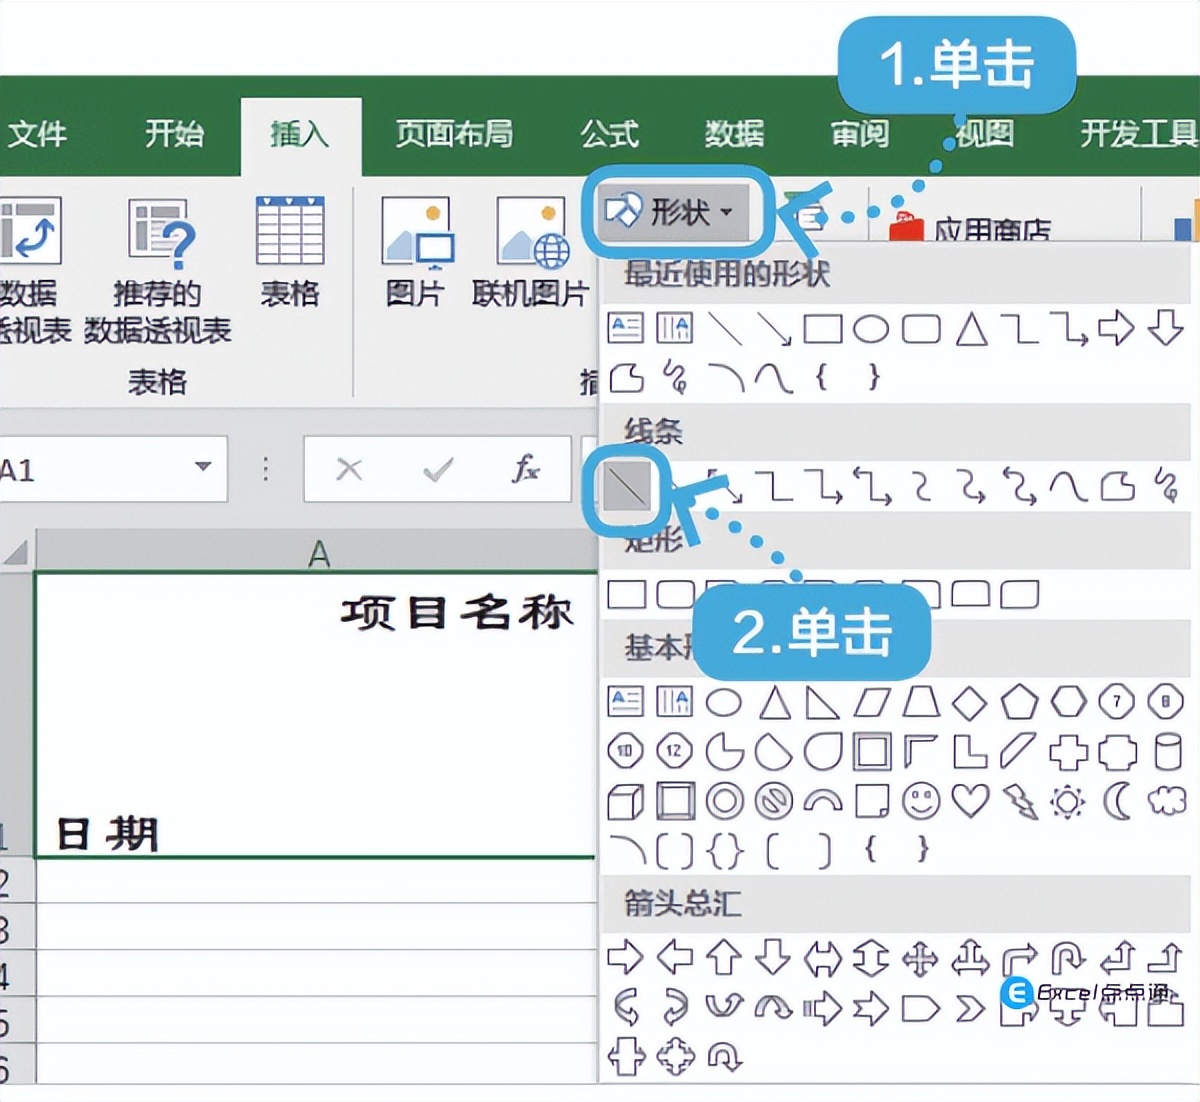This screenshot has width=1200, height=1102.
Task: Select the heart shape in basic shapes
Action: pyautogui.click(x=969, y=799)
